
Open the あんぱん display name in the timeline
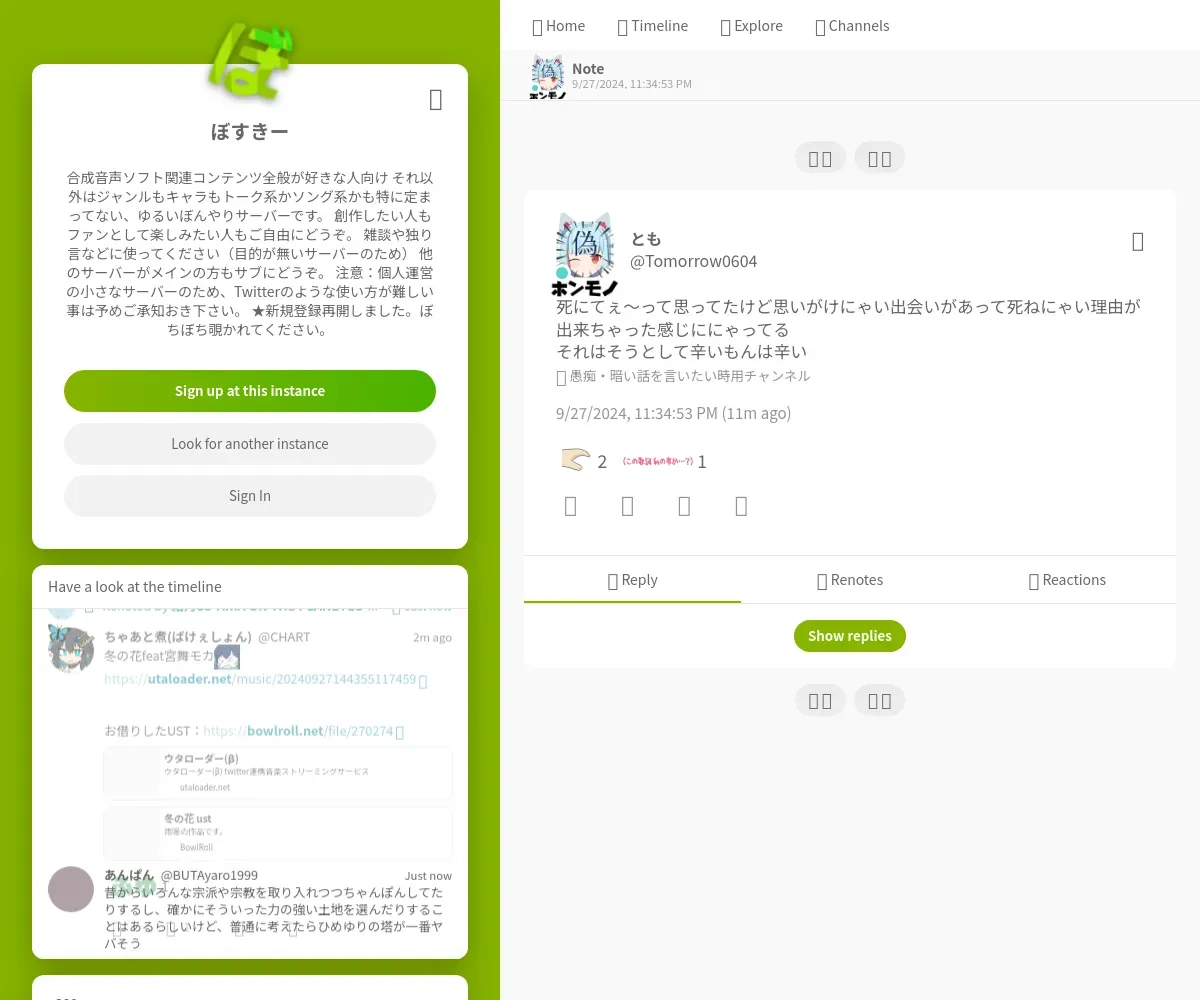point(129,875)
